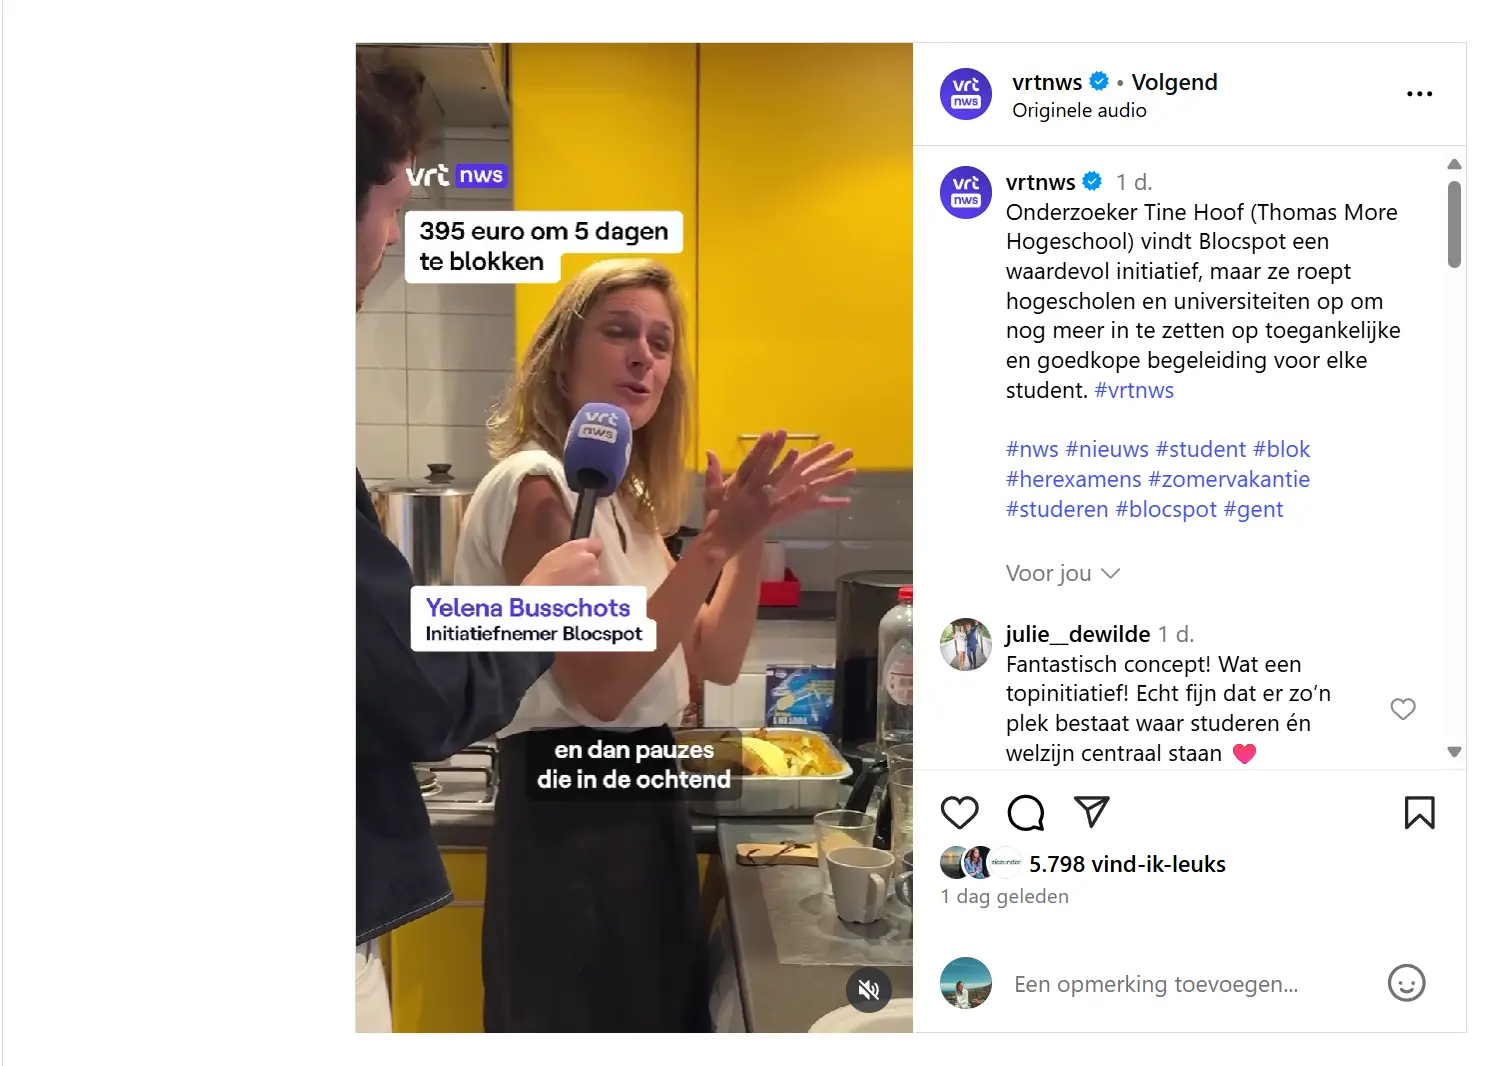
Task: Click the vrtnws profile avatar in the header
Action: [966, 94]
